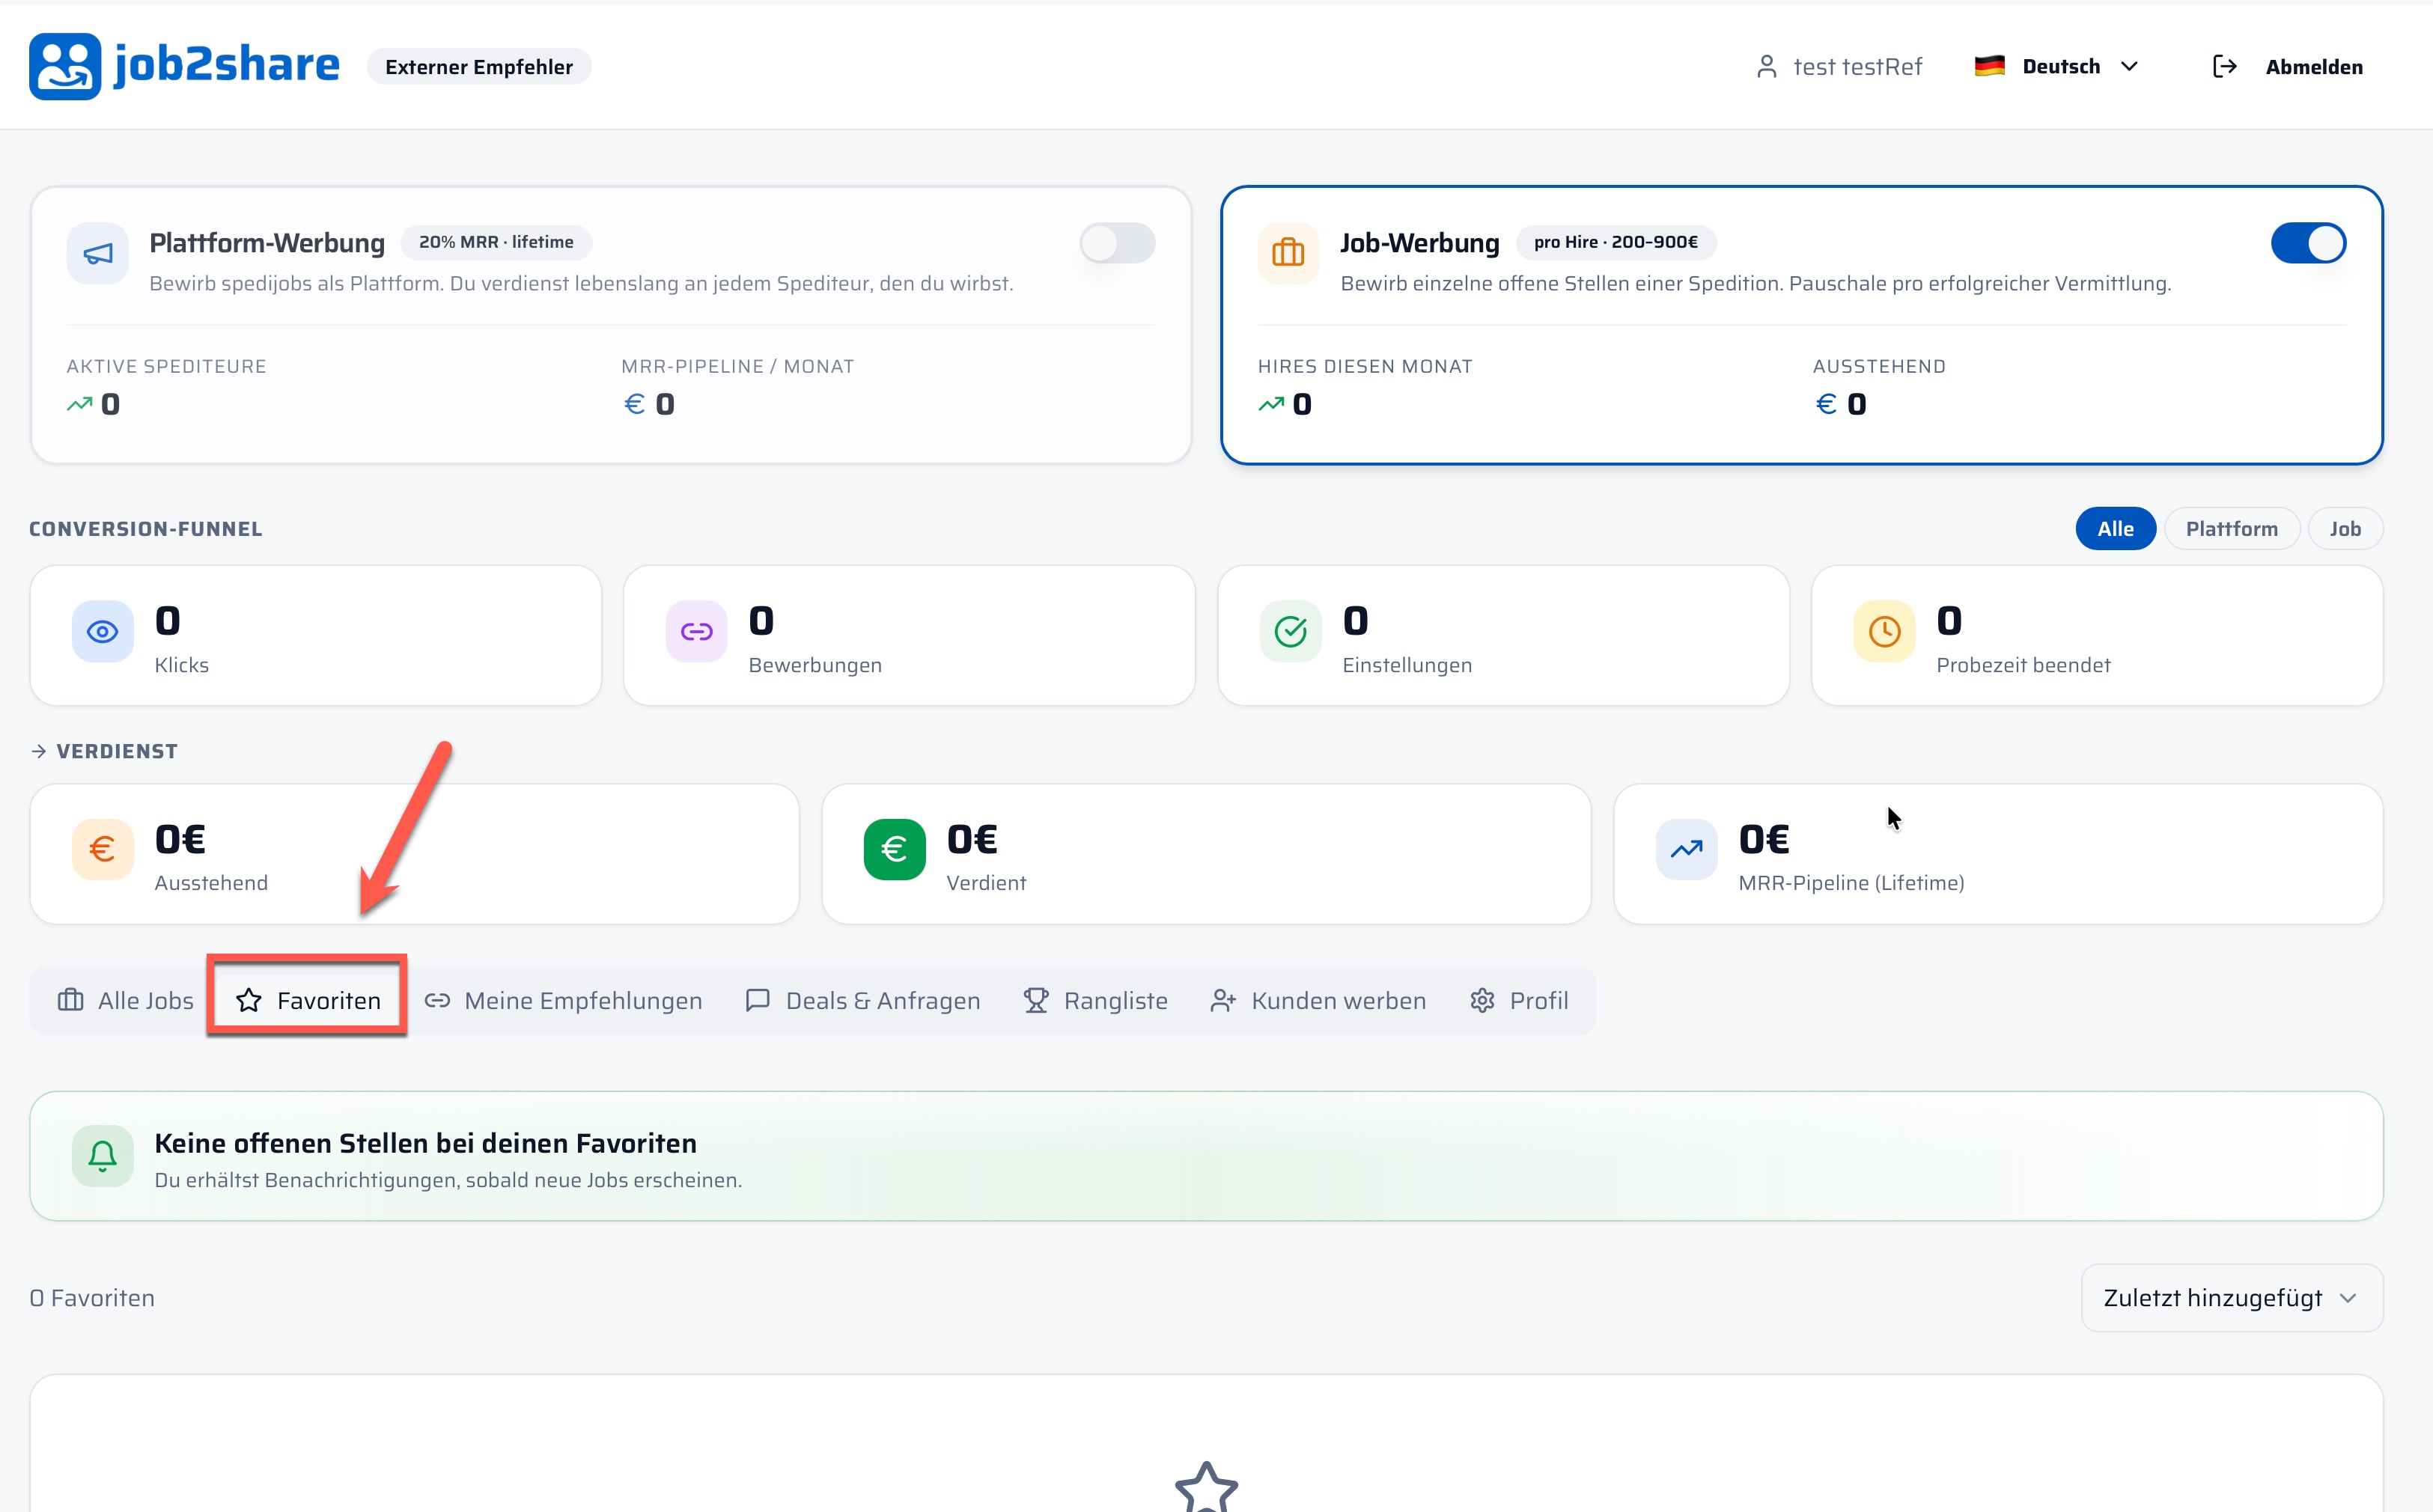Click the star icon in the empty favorites area
Image resolution: width=2433 pixels, height=1512 pixels.
(x=1207, y=1488)
